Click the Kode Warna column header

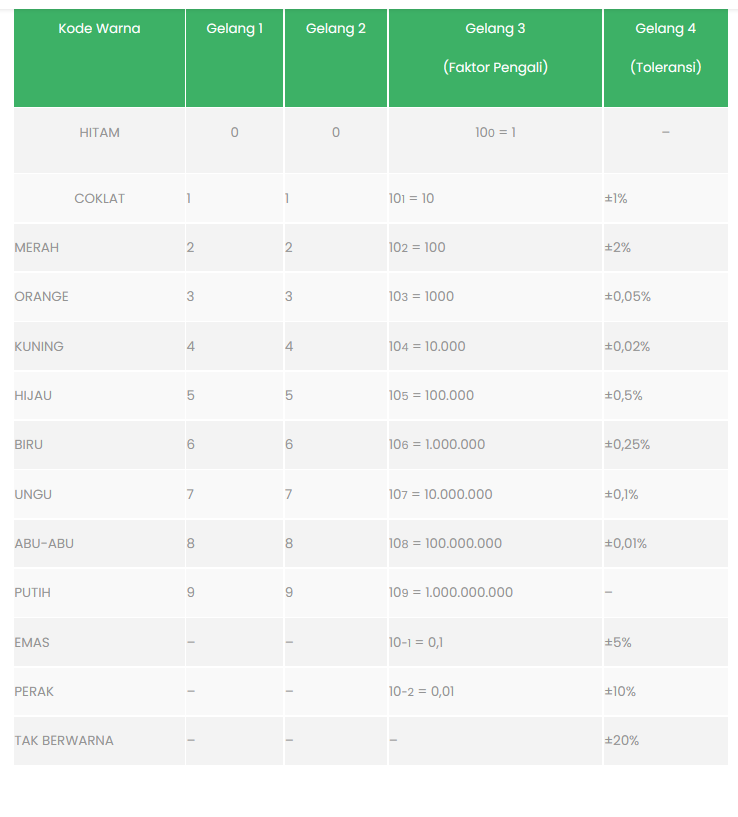pos(99,57)
